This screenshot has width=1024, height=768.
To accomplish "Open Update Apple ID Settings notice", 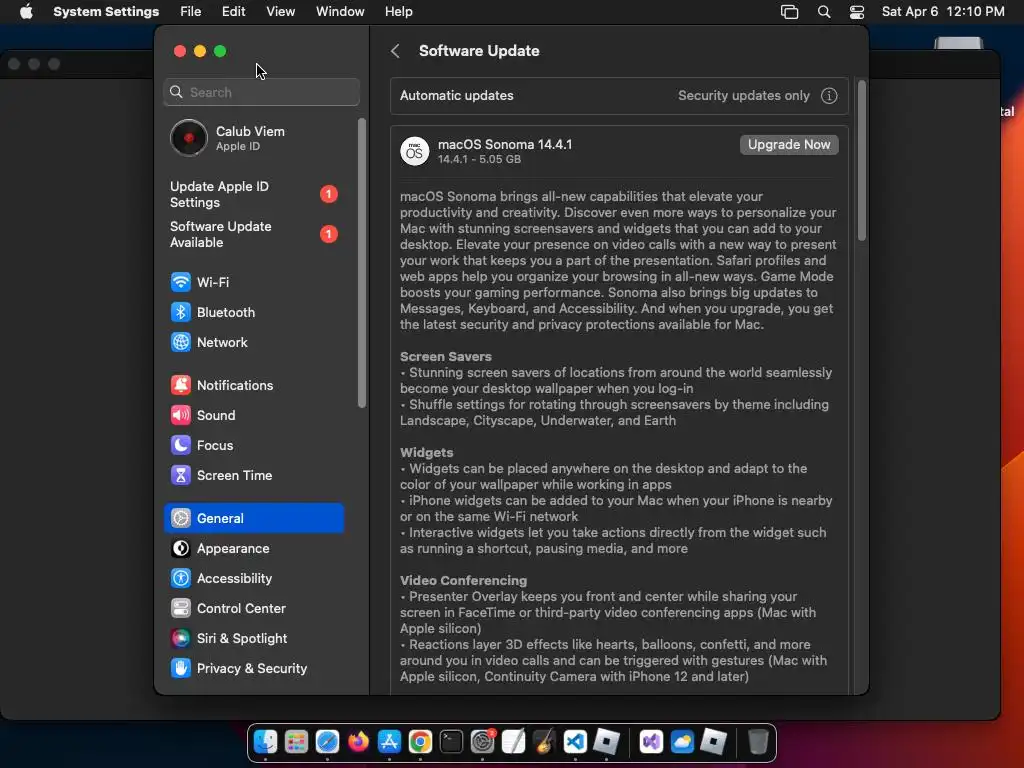I will point(253,194).
